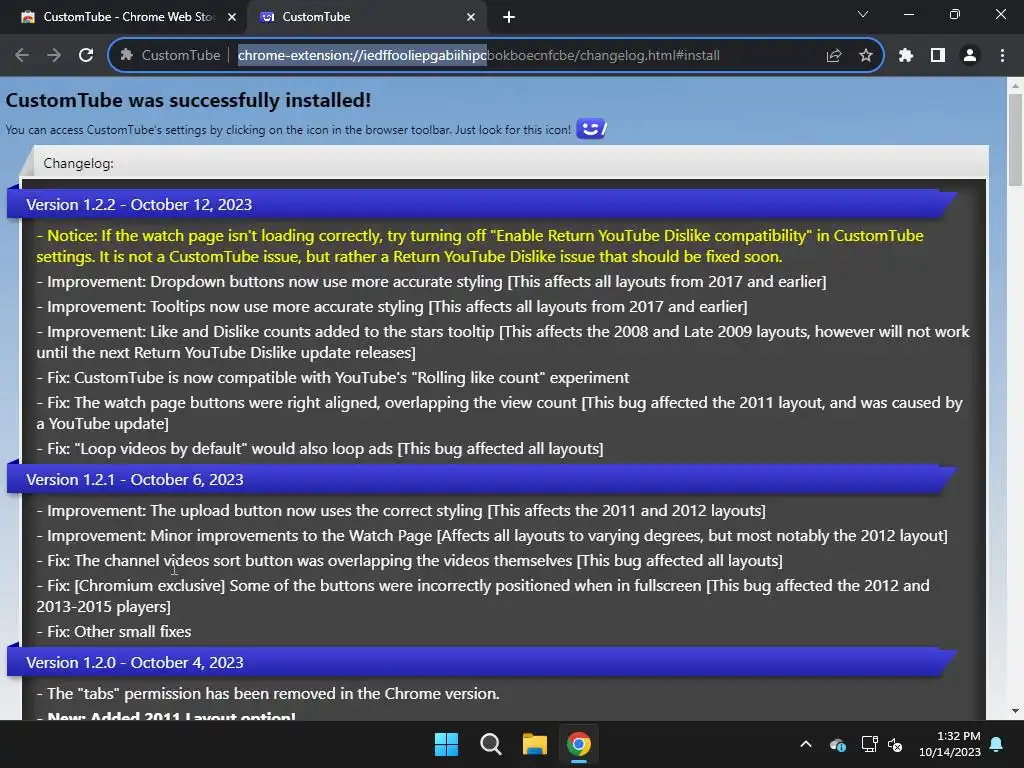Reload the CustomTube changelog page
This screenshot has width=1024, height=768.
click(x=86, y=56)
